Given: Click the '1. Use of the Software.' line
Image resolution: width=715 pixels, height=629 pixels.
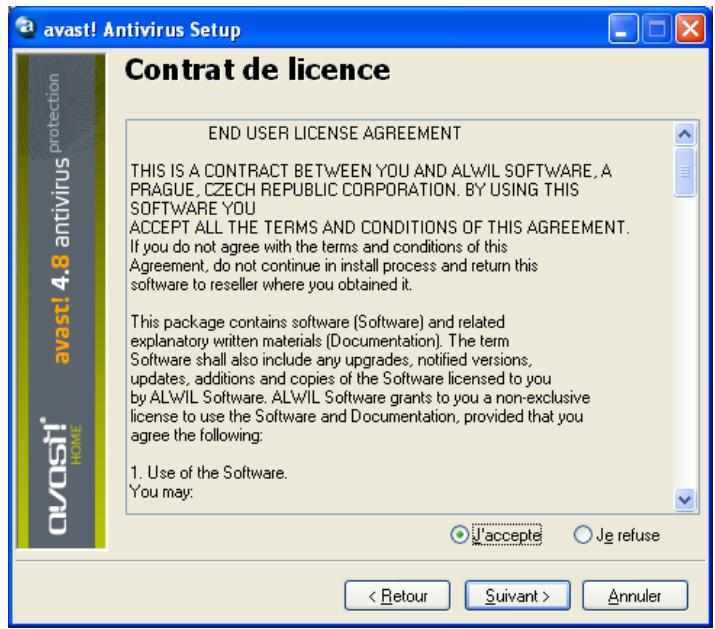Looking at the screenshot, I should coord(208,473).
